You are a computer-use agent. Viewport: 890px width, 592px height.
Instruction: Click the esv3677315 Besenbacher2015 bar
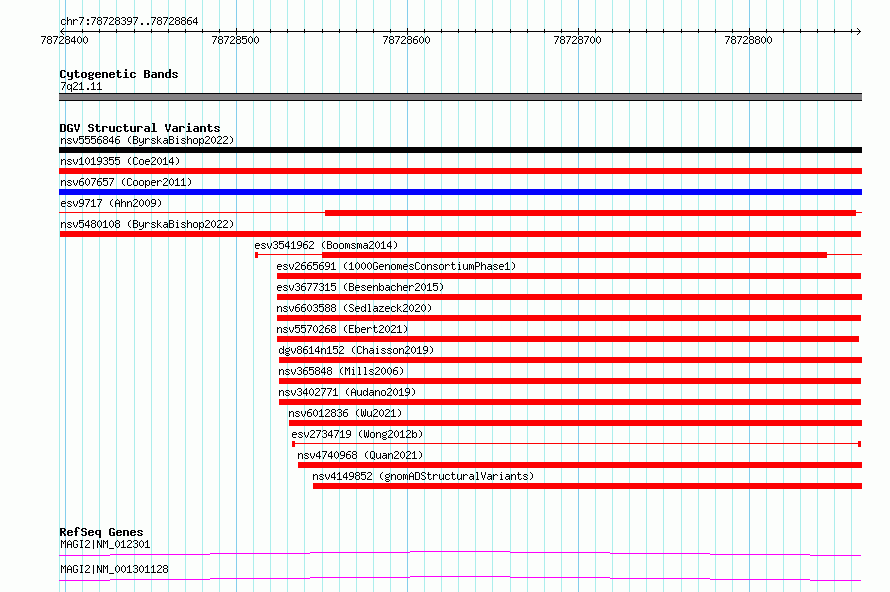569,297
